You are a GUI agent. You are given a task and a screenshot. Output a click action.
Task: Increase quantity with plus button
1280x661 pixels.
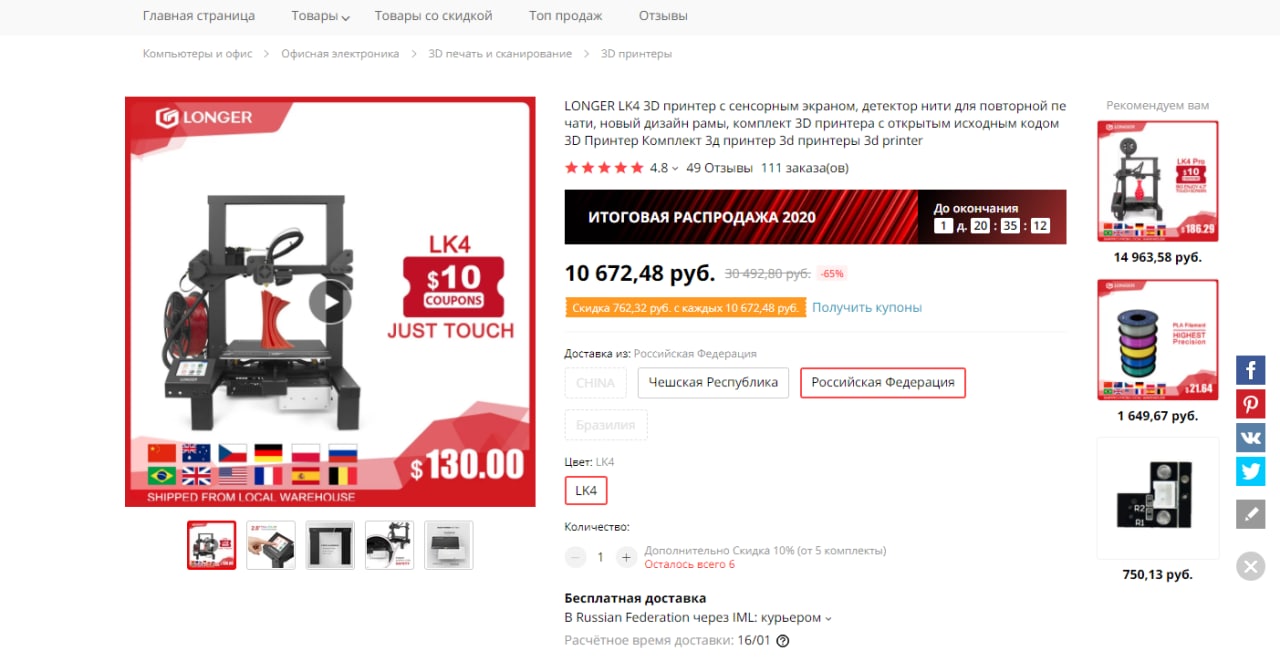coord(626,557)
